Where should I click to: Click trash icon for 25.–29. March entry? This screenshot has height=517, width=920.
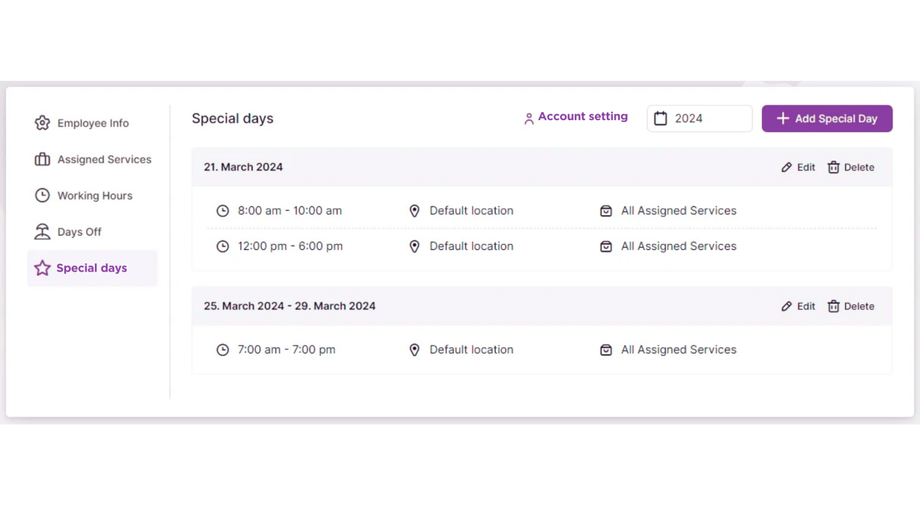coord(833,306)
